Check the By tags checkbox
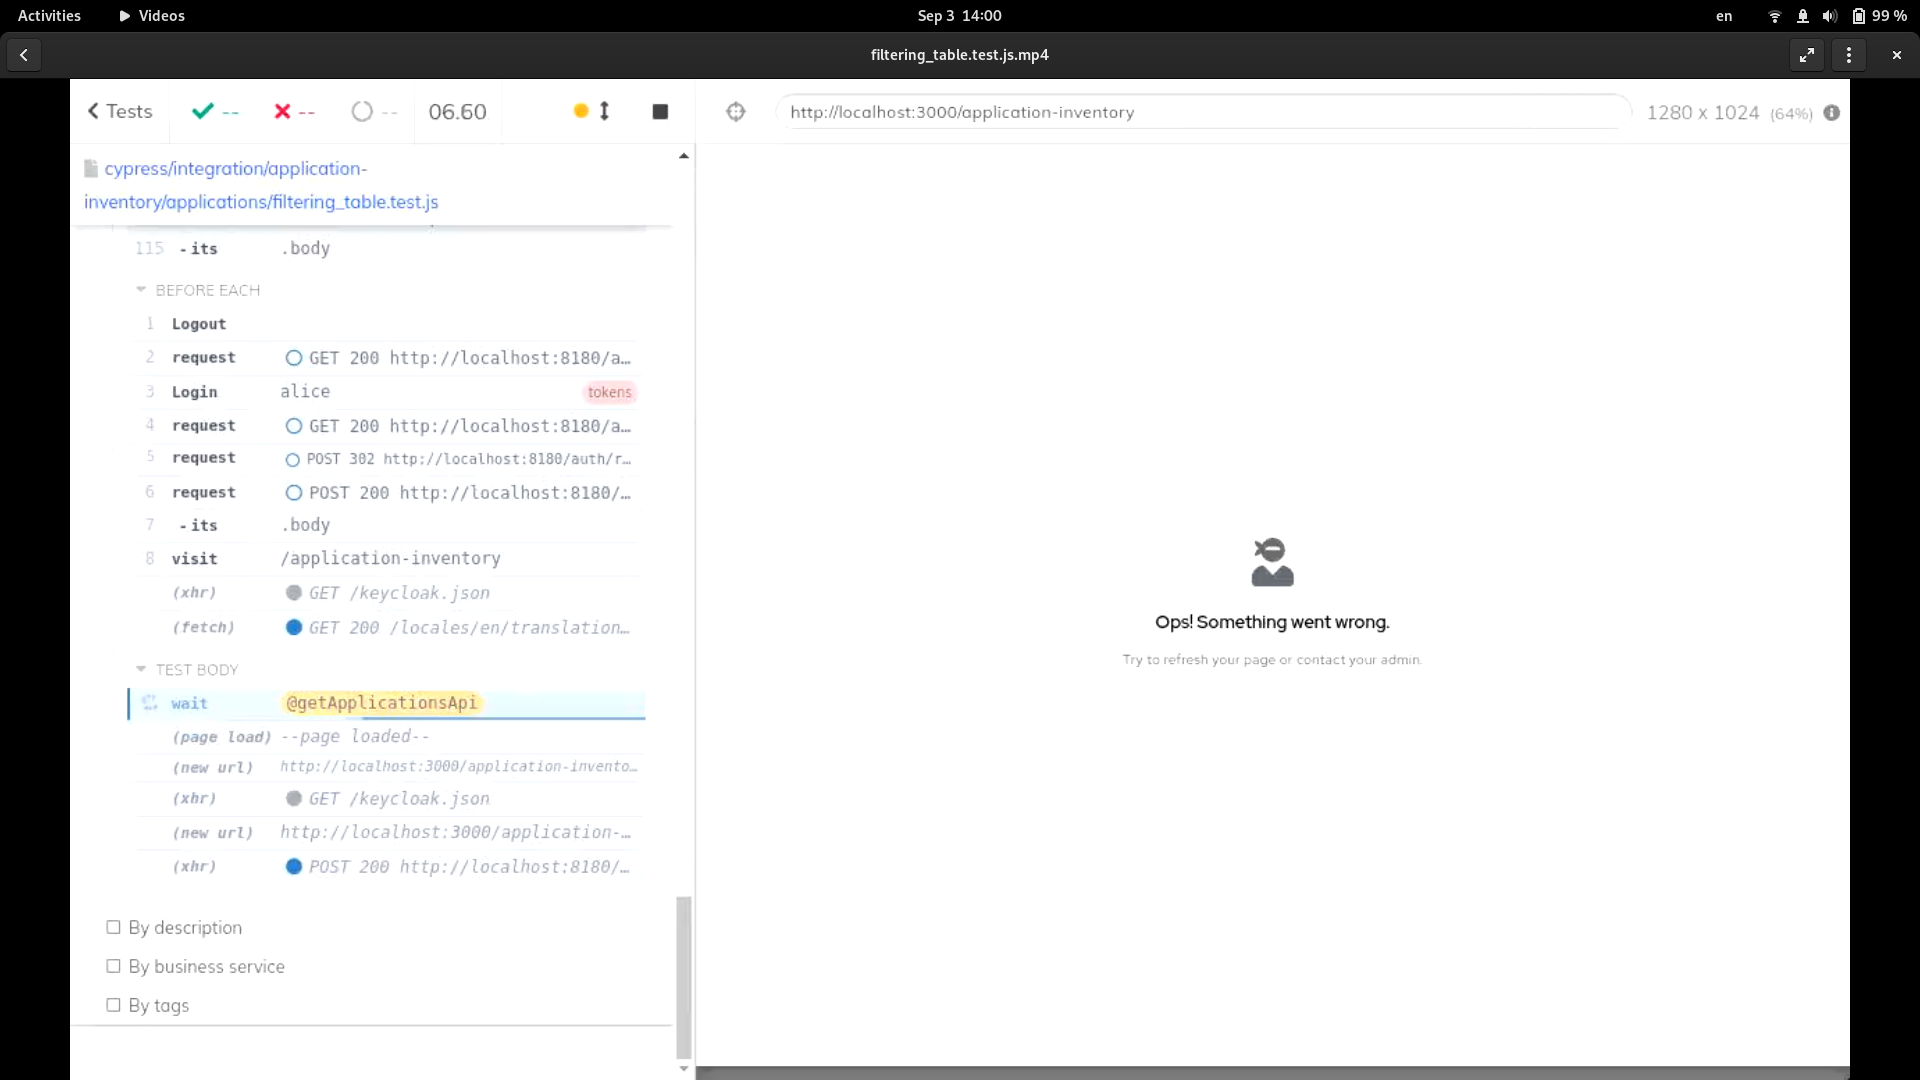The image size is (1920, 1080). [x=112, y=1005]
